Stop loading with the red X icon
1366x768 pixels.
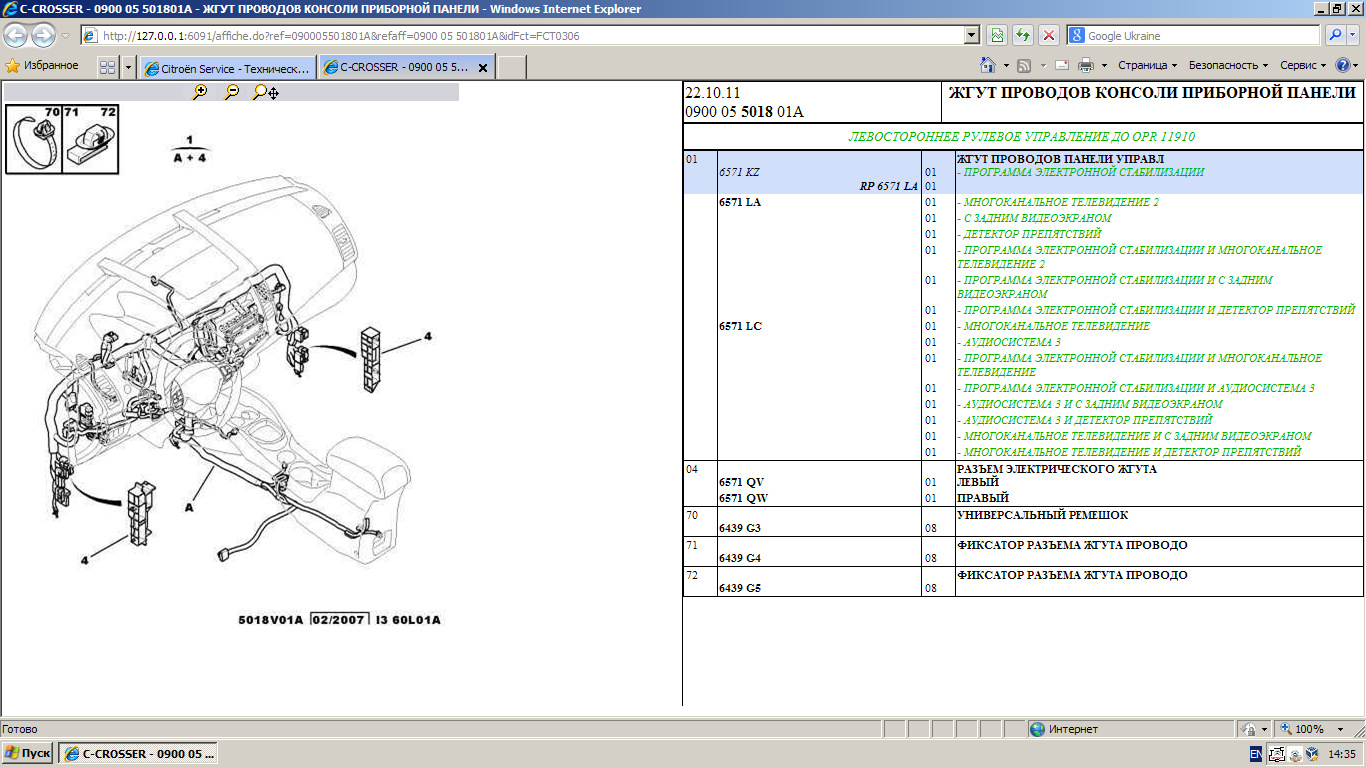click(x=1049, y=35)
